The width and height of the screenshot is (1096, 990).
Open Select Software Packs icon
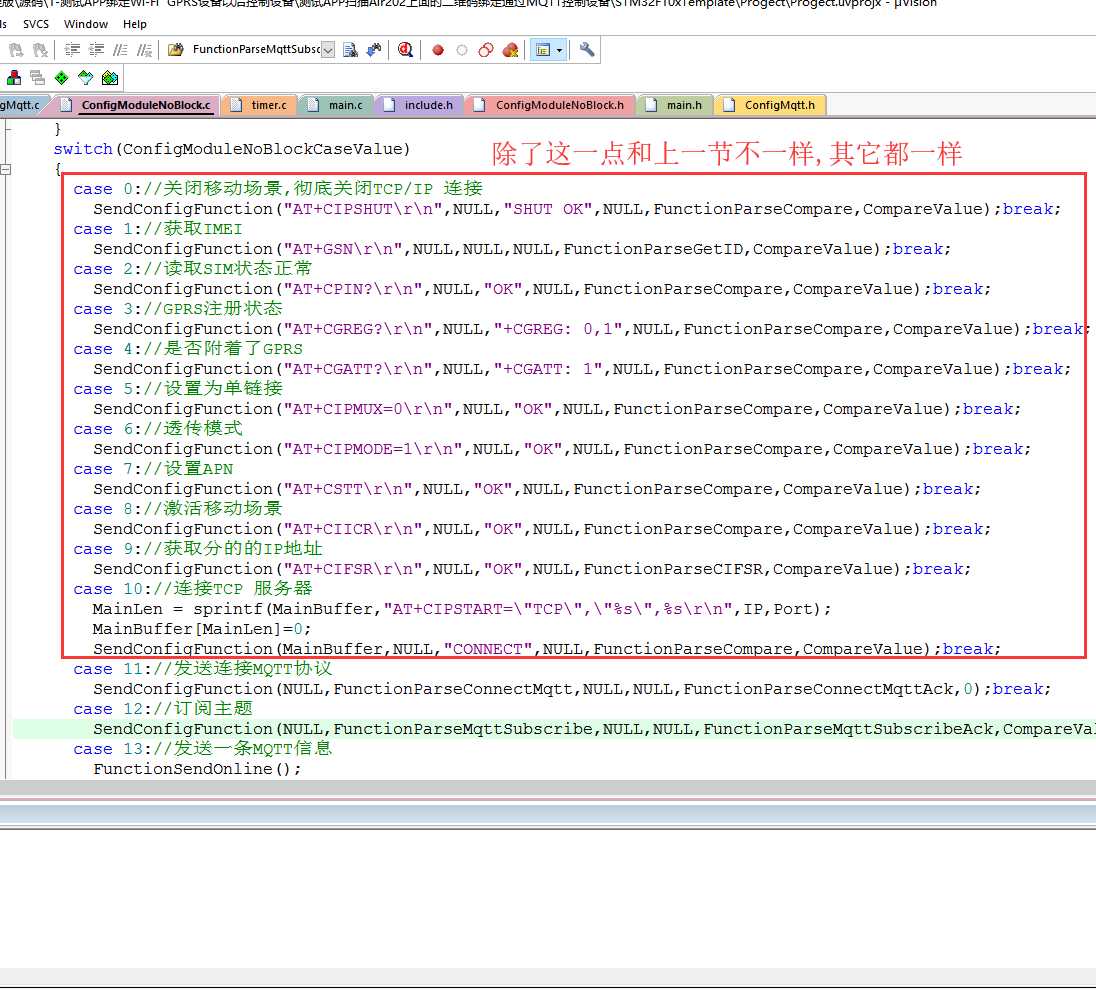(85, 78)
